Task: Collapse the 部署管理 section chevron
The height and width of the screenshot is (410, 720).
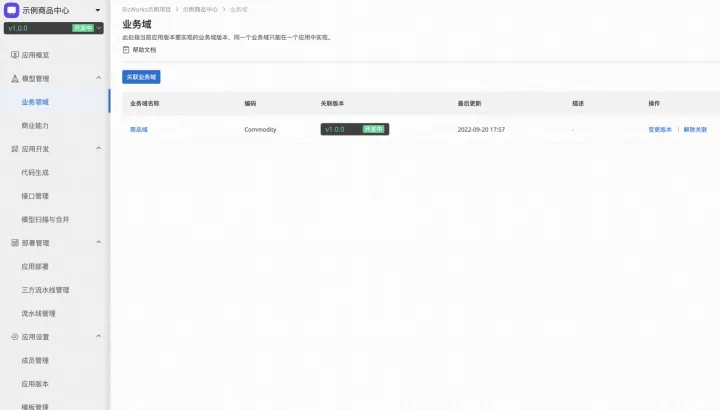Action: click(x=99, y=242)
